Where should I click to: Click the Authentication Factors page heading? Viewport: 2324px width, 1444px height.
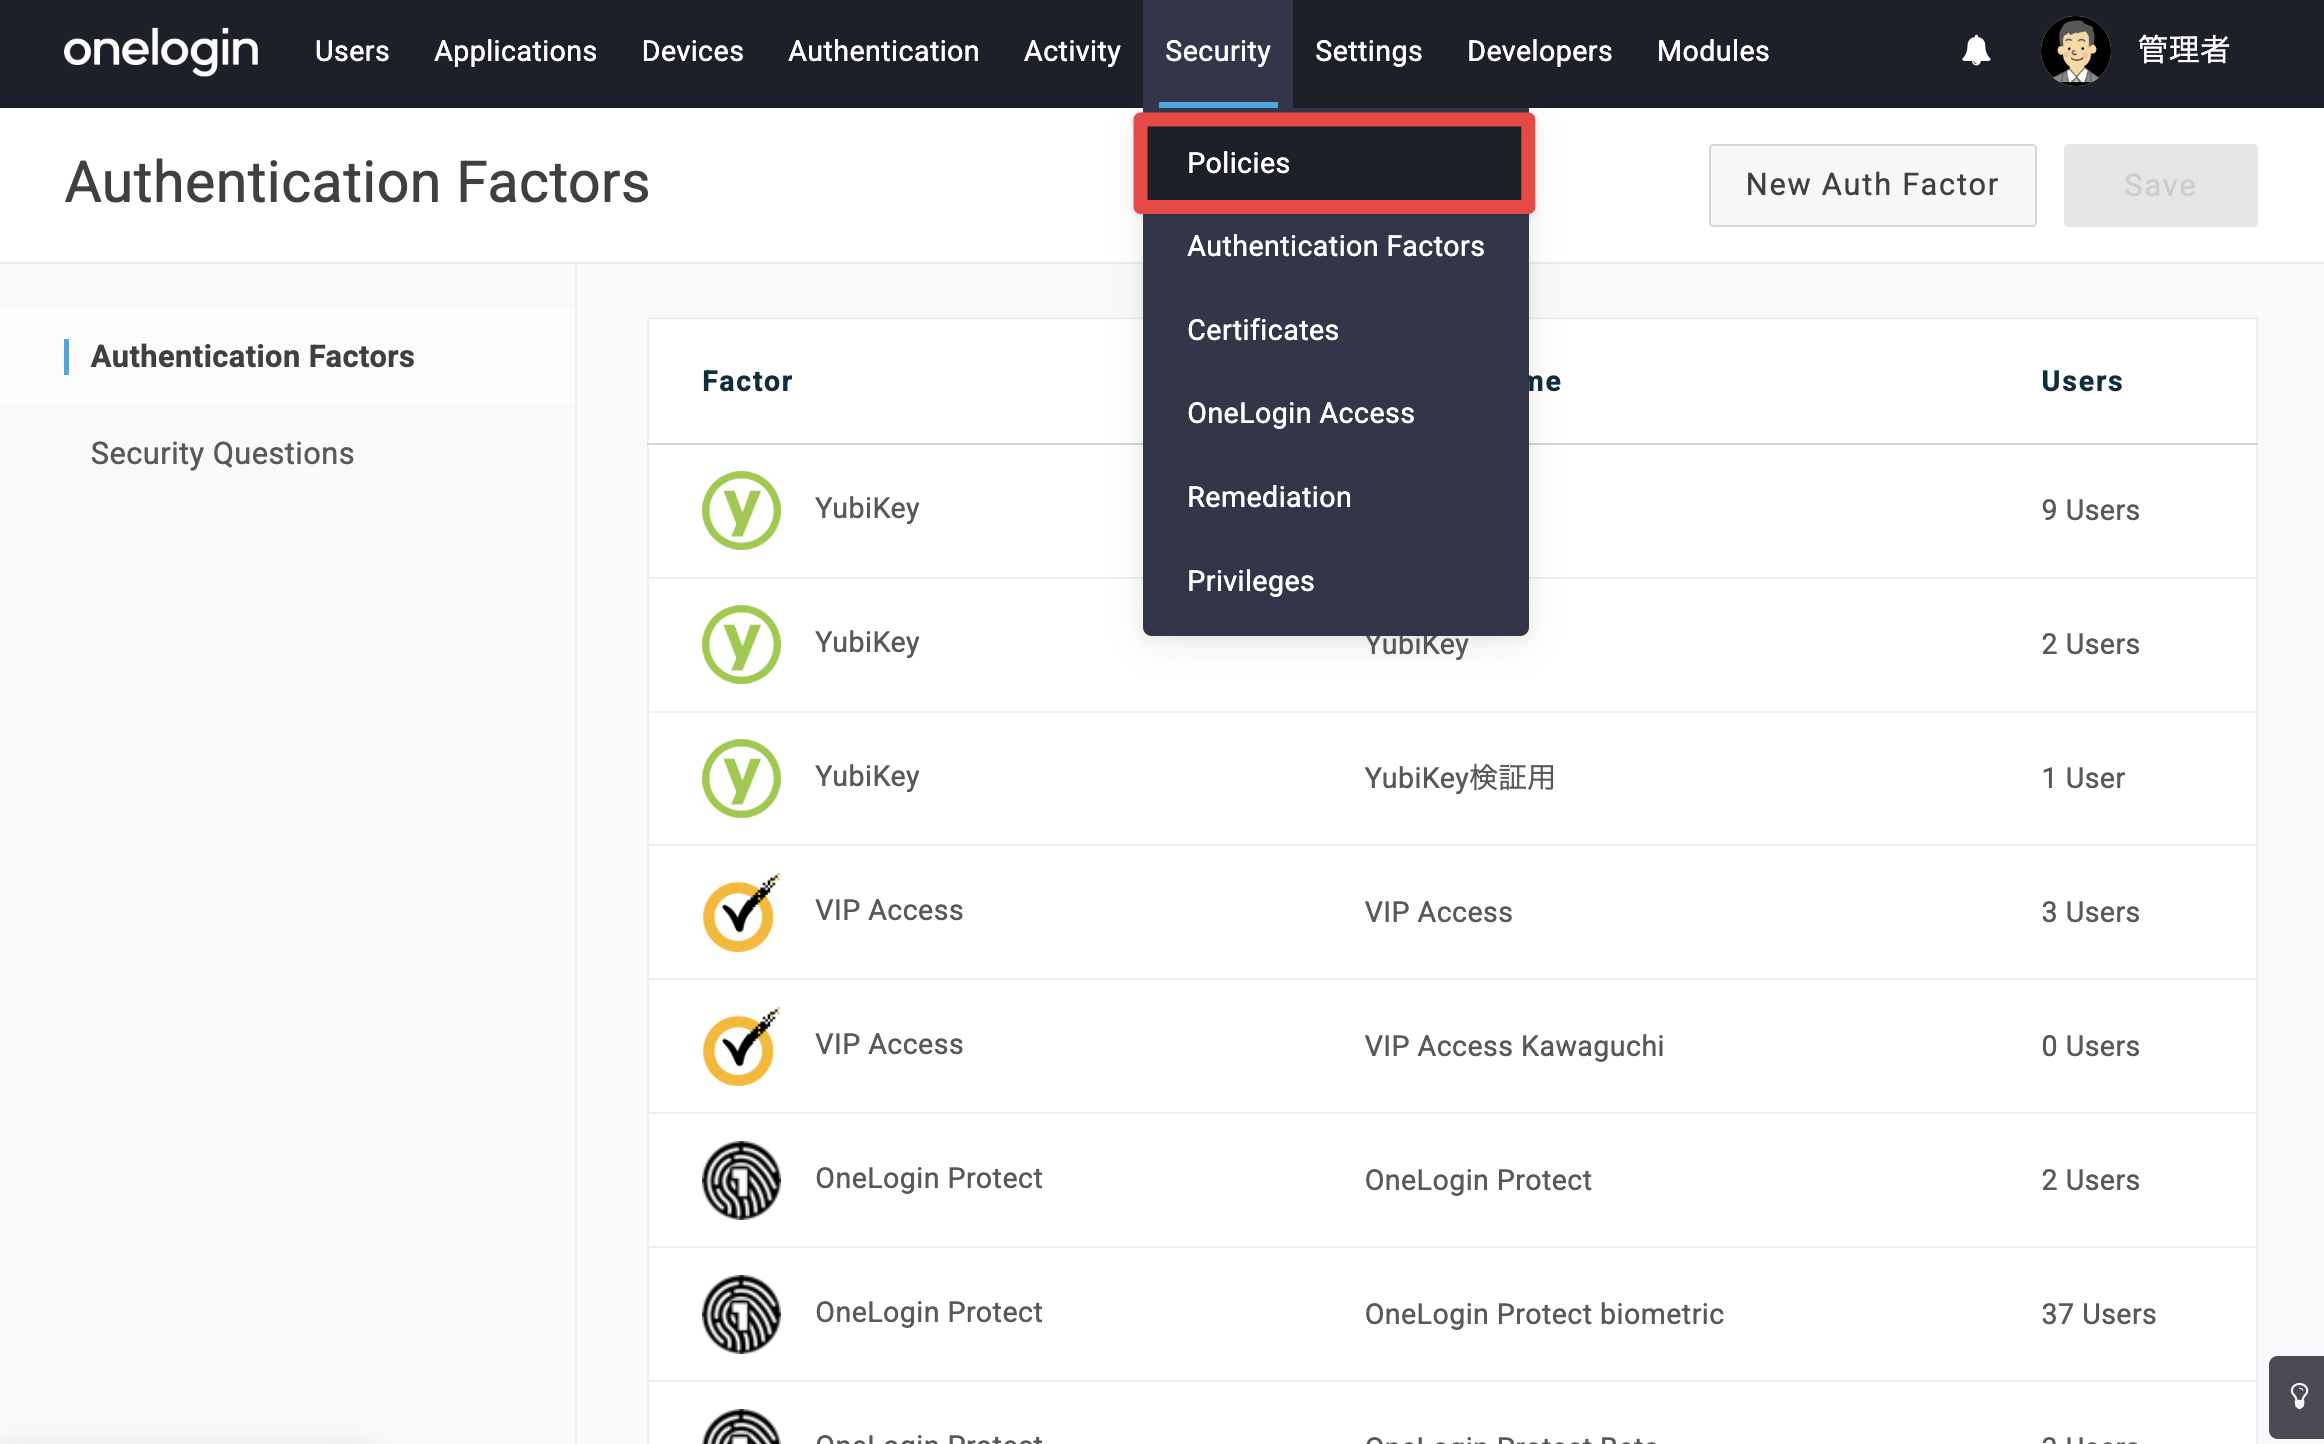[x=357, y=183]
